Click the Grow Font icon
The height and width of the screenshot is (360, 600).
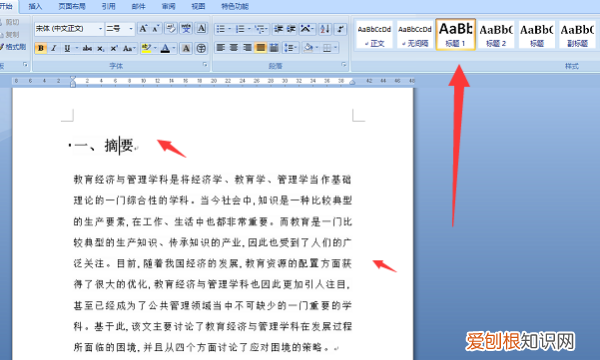[x=143, y=29]
